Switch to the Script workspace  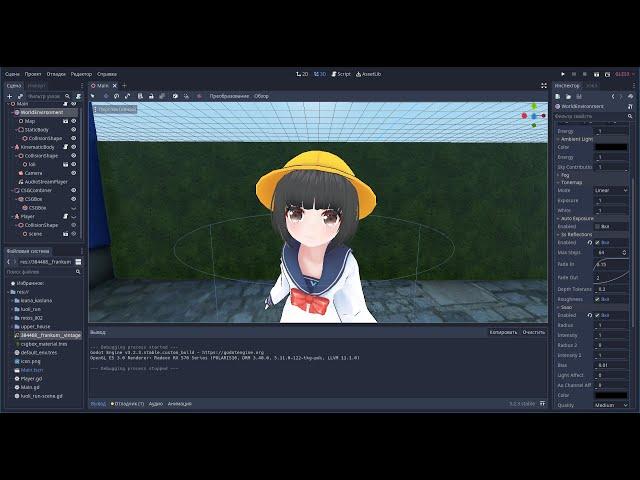[341, 74]
